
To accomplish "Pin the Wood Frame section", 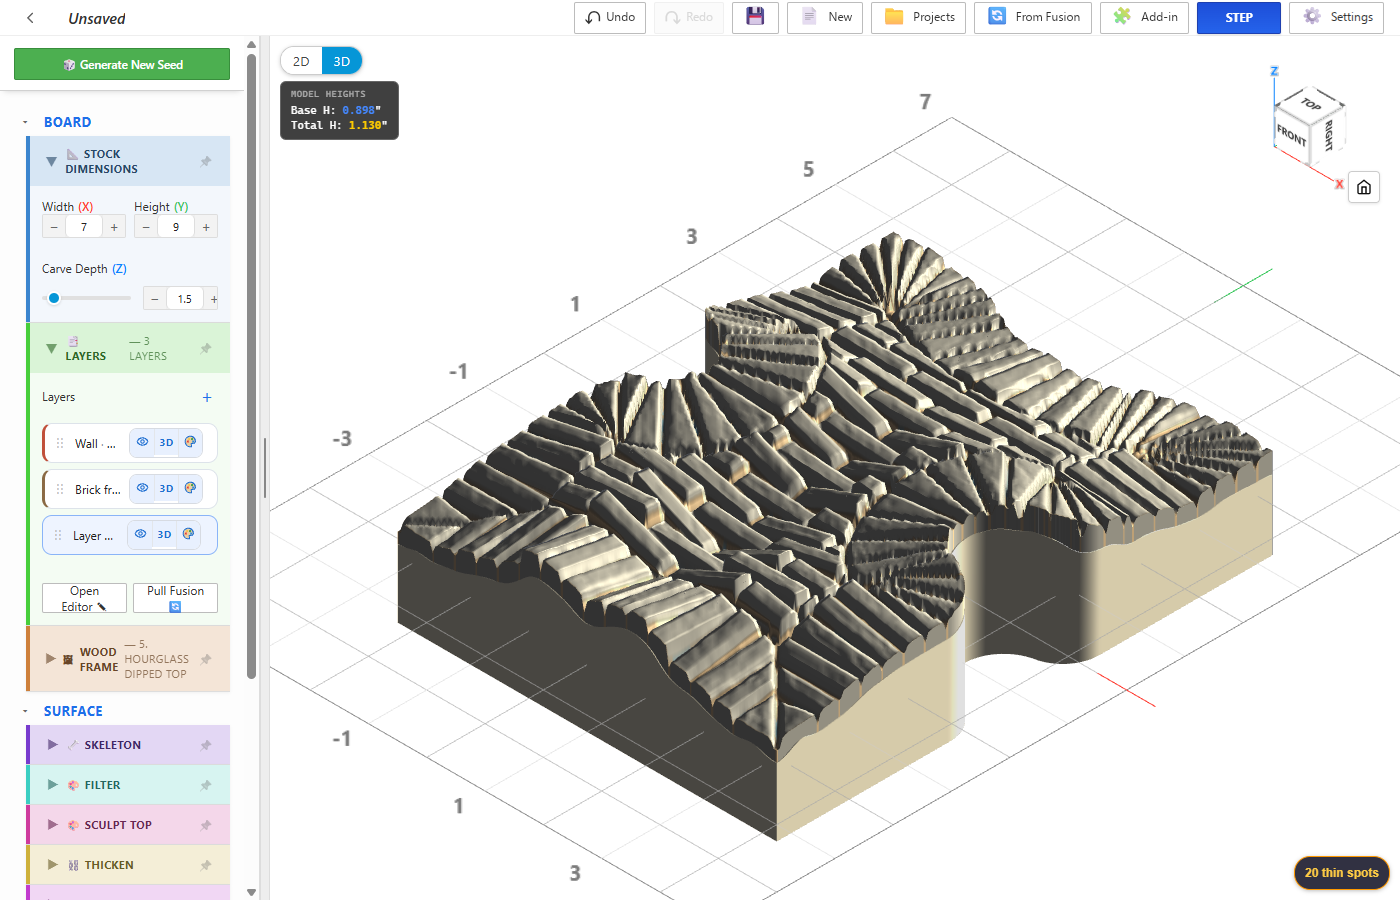I will [x=206, y=659].
